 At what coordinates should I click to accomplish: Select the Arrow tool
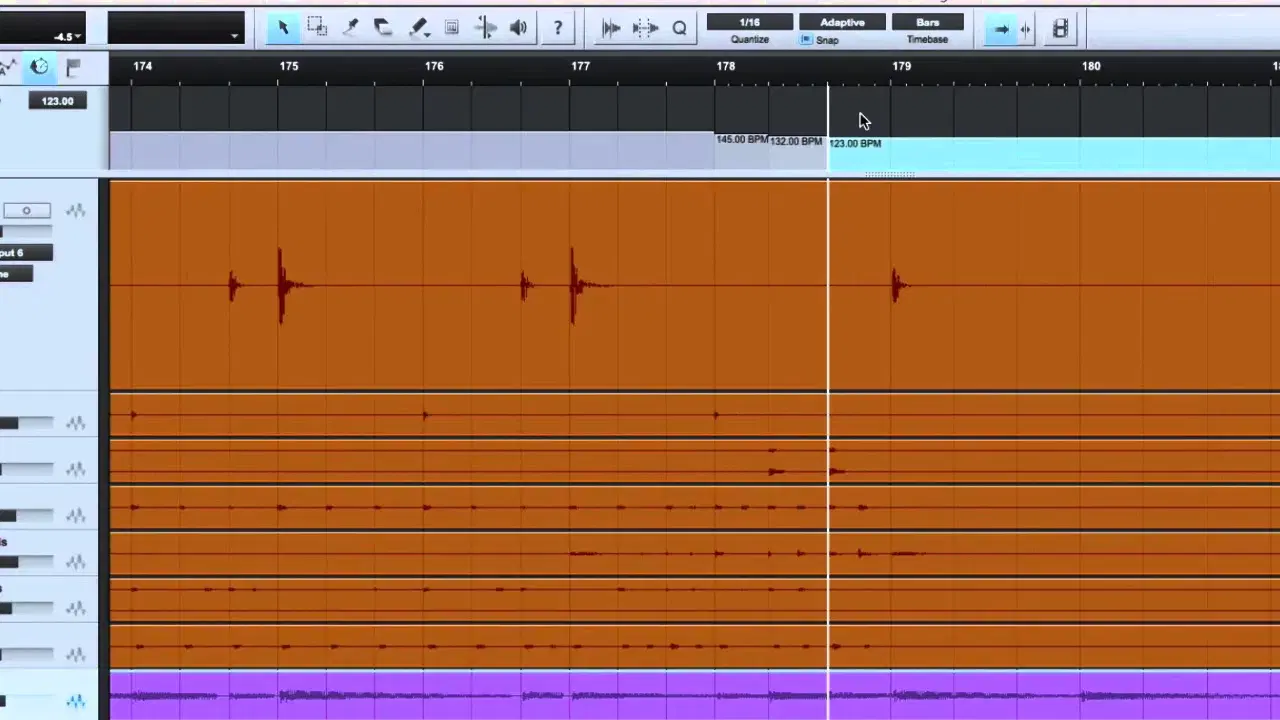click(283, 28)
